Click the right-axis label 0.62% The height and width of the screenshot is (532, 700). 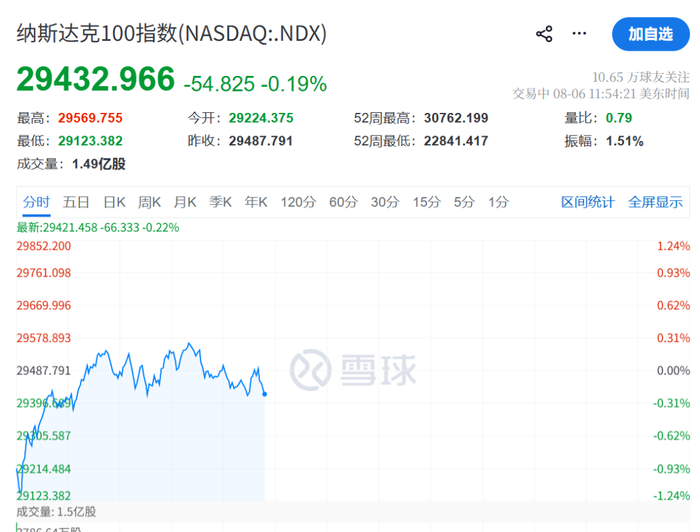pyautogui.click(x=673, y=305)
